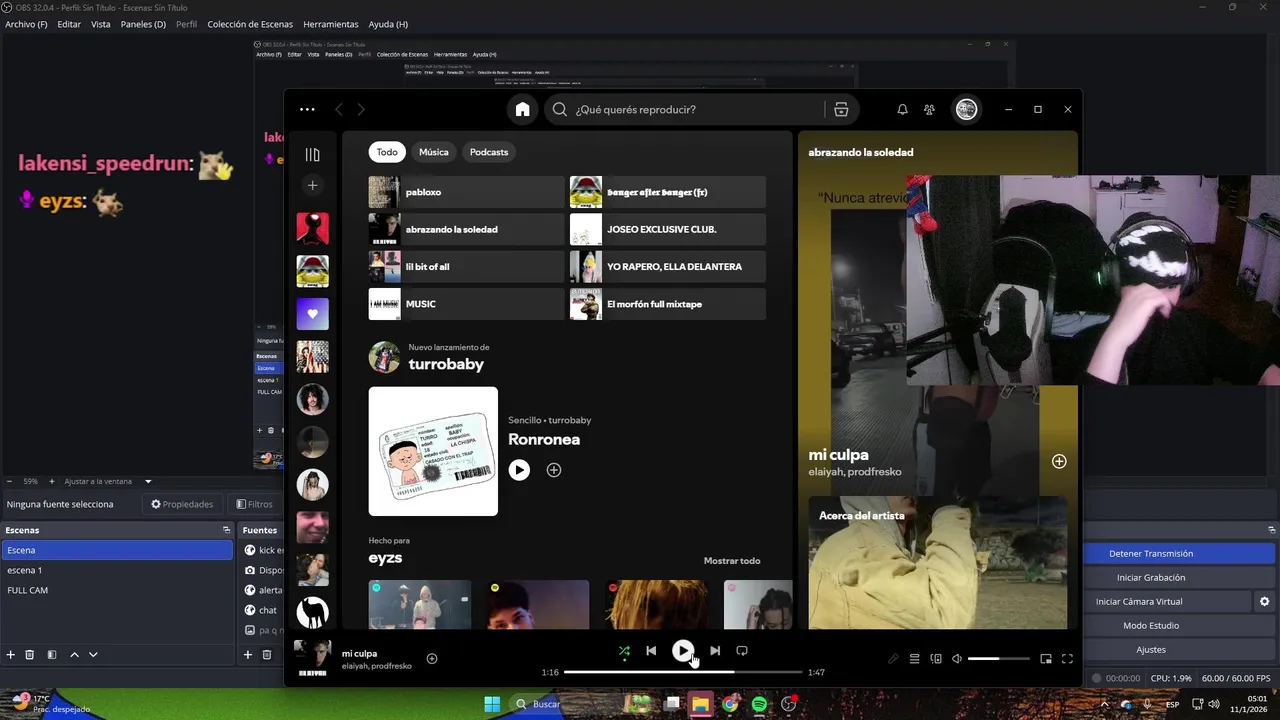Add Ronronea to library with plus icon

554,470
